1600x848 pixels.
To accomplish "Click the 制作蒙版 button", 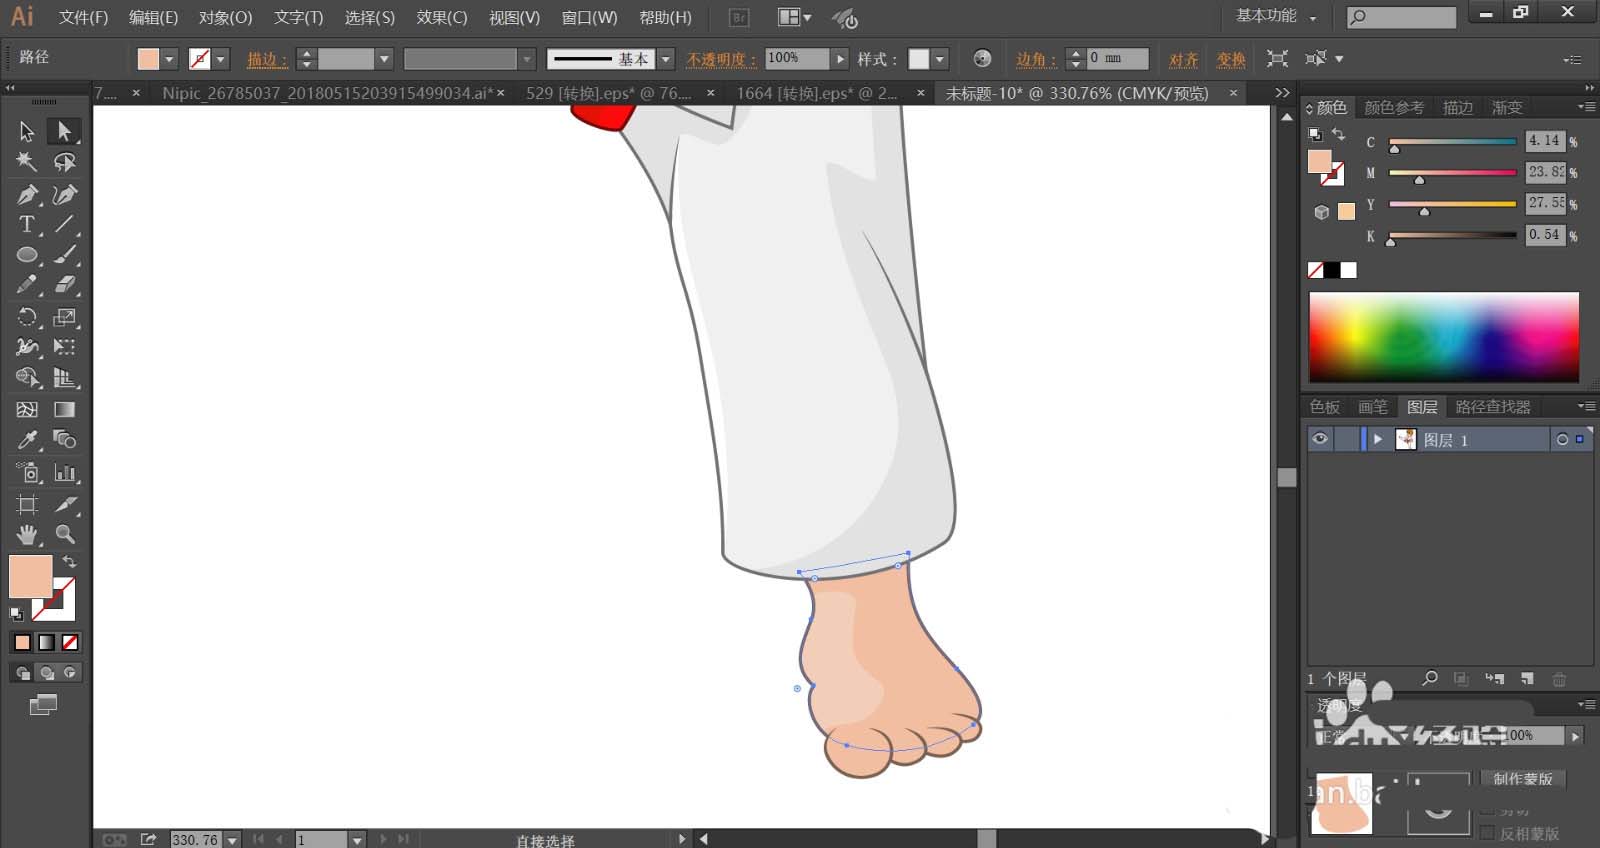I will [1523, 778].
